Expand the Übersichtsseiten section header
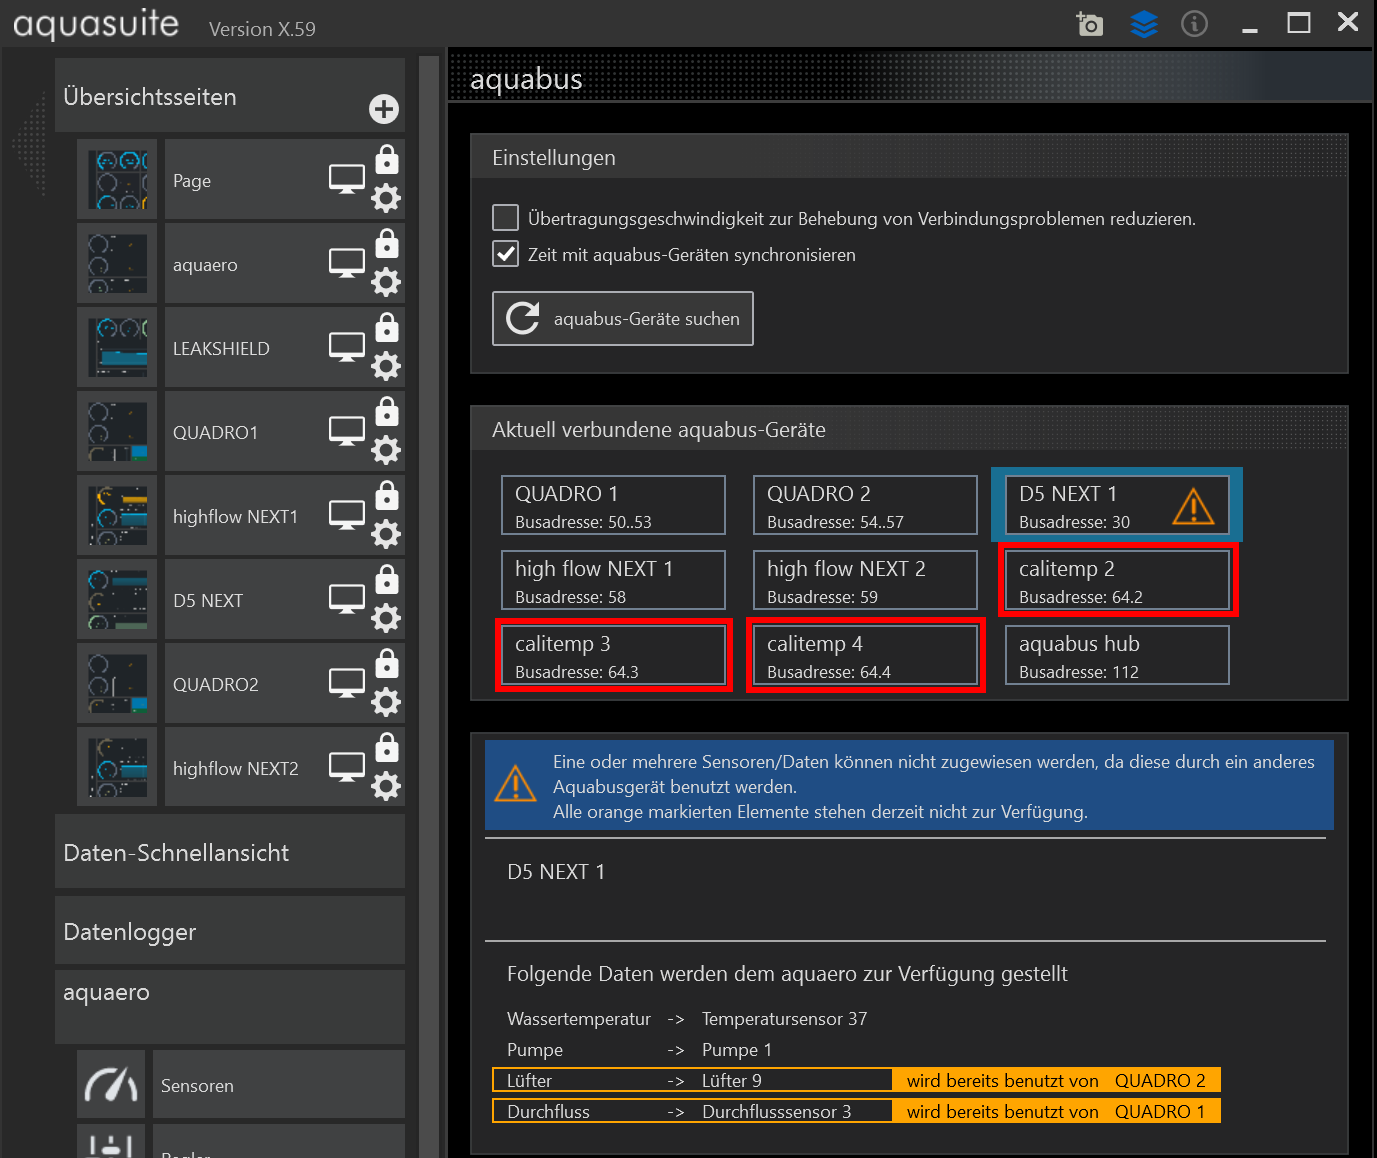1377x1158 pixels. [x=150, y=97]
